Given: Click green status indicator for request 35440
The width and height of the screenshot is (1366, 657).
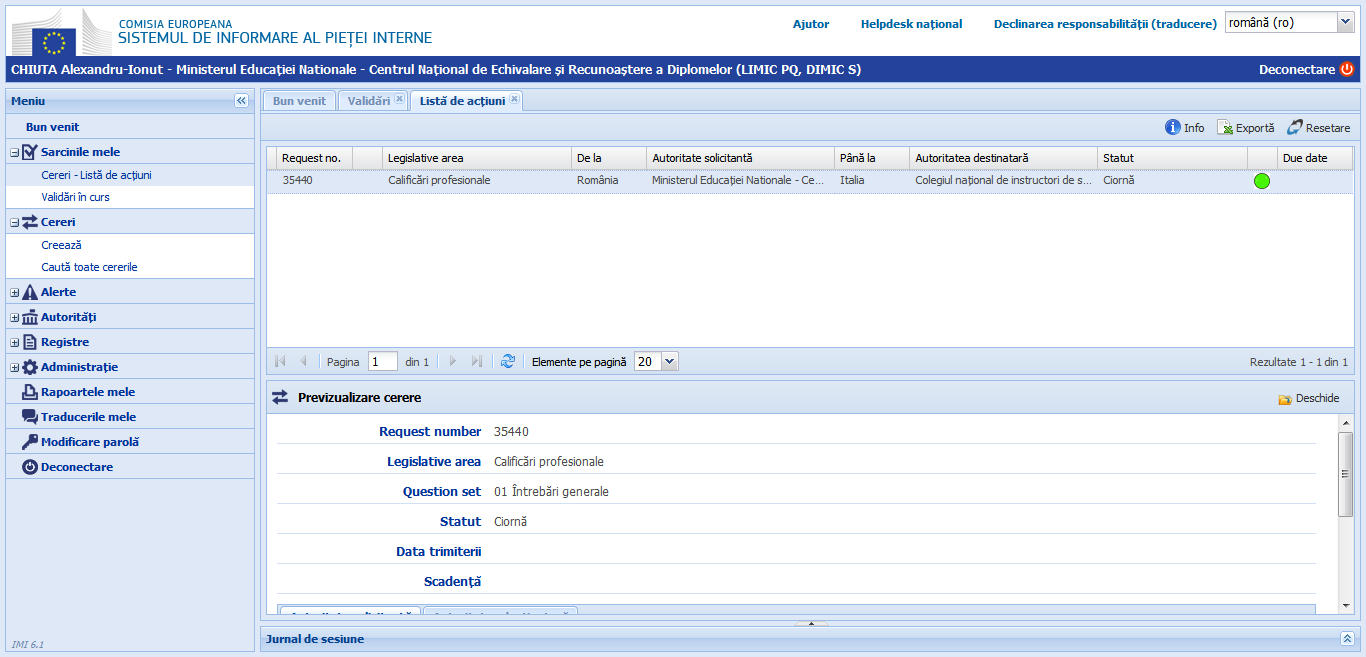Looking at the screenshot, I should click(x=1262, y=181).
